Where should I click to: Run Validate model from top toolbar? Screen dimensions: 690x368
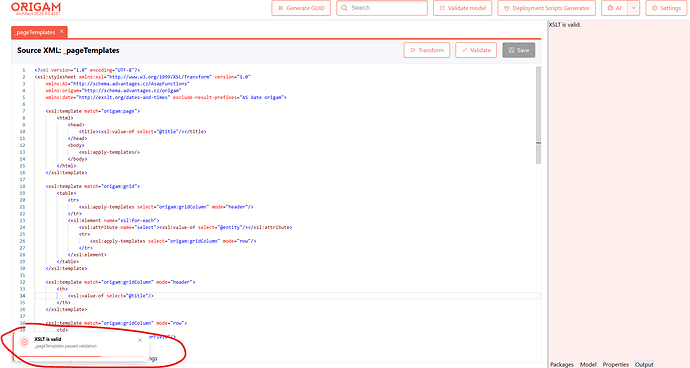pyautogui.click(x=462, y=8)
